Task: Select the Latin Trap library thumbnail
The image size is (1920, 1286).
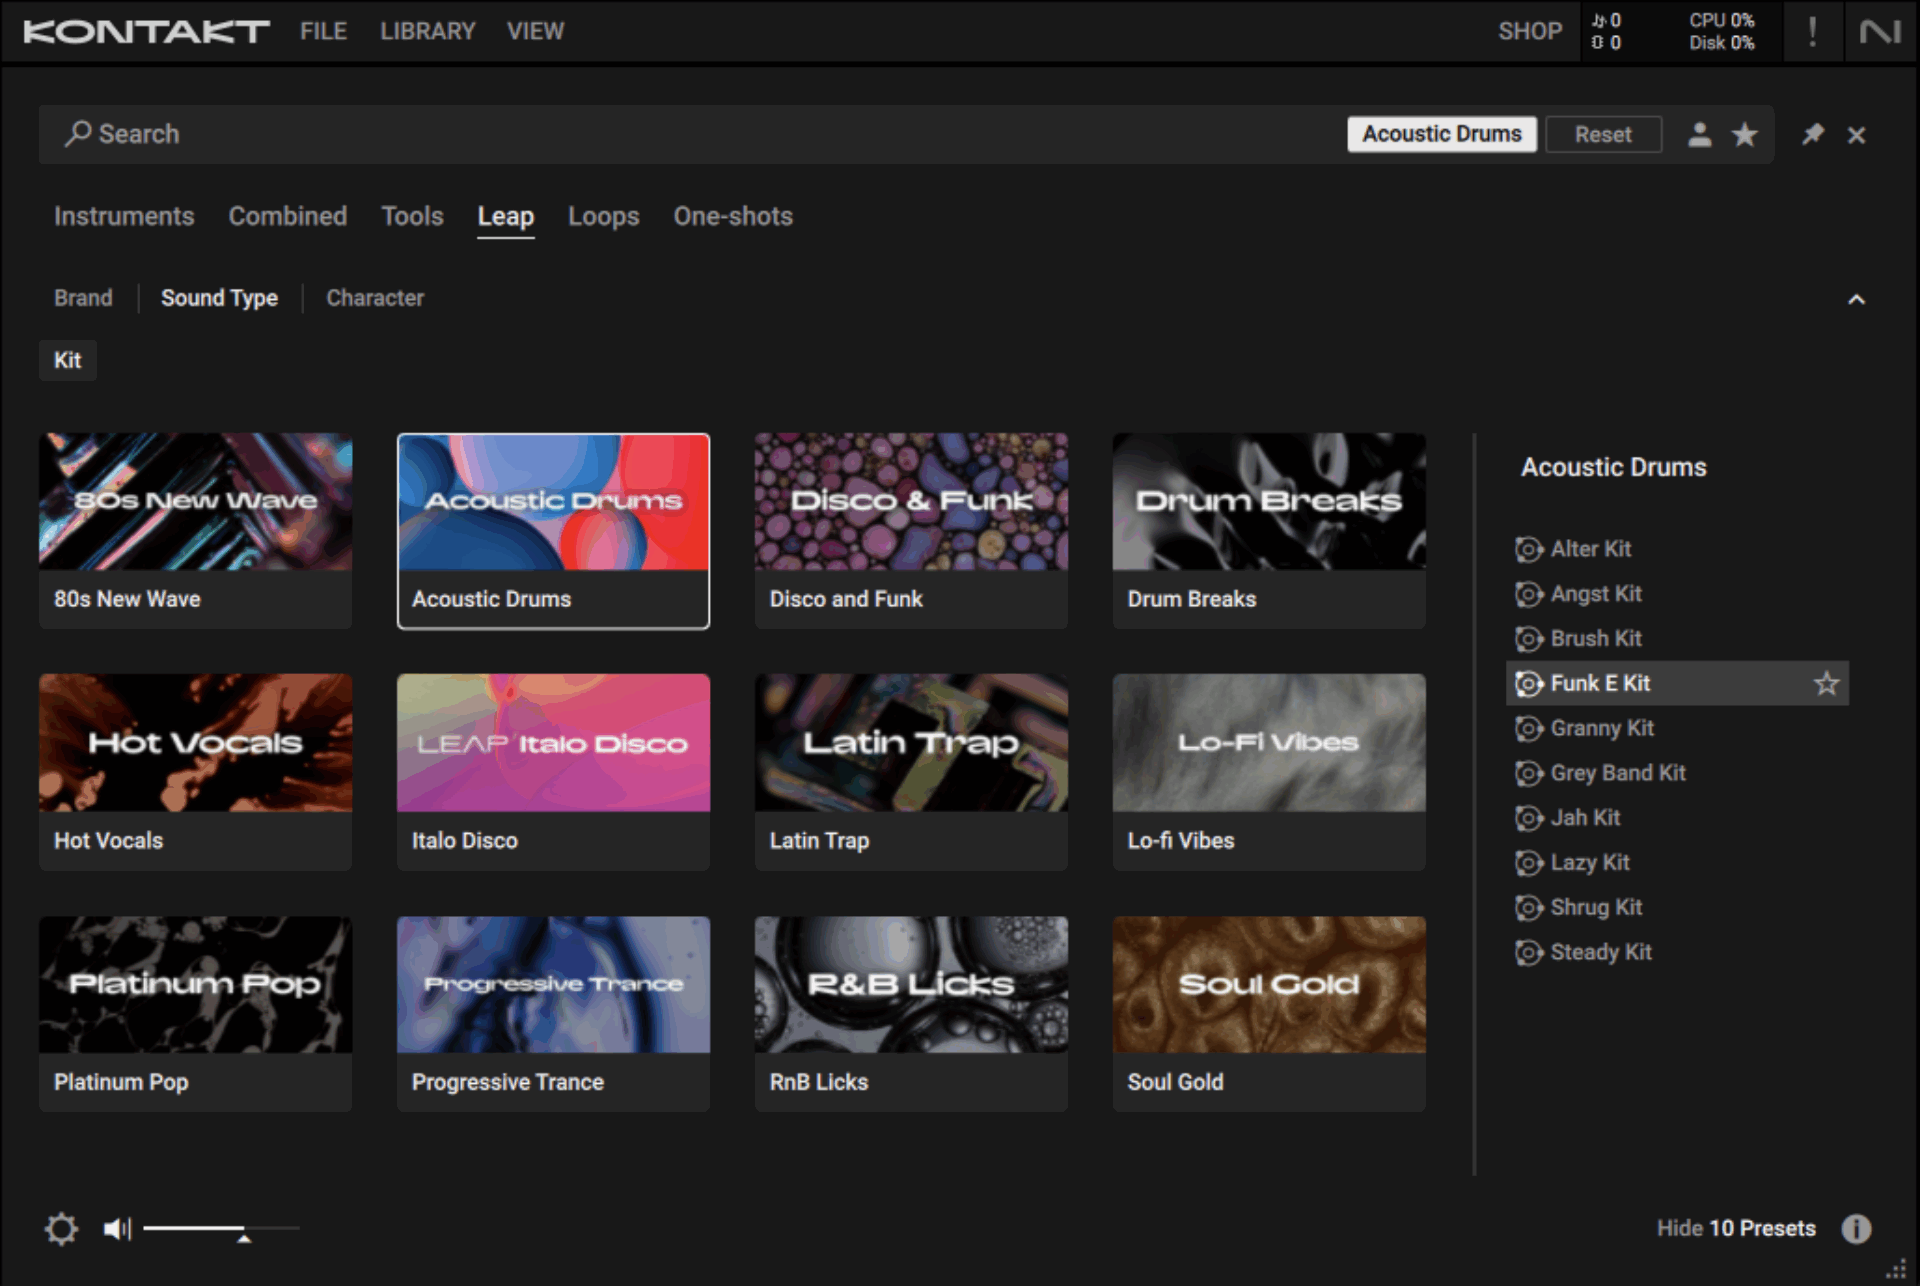Action: point(911,743)
